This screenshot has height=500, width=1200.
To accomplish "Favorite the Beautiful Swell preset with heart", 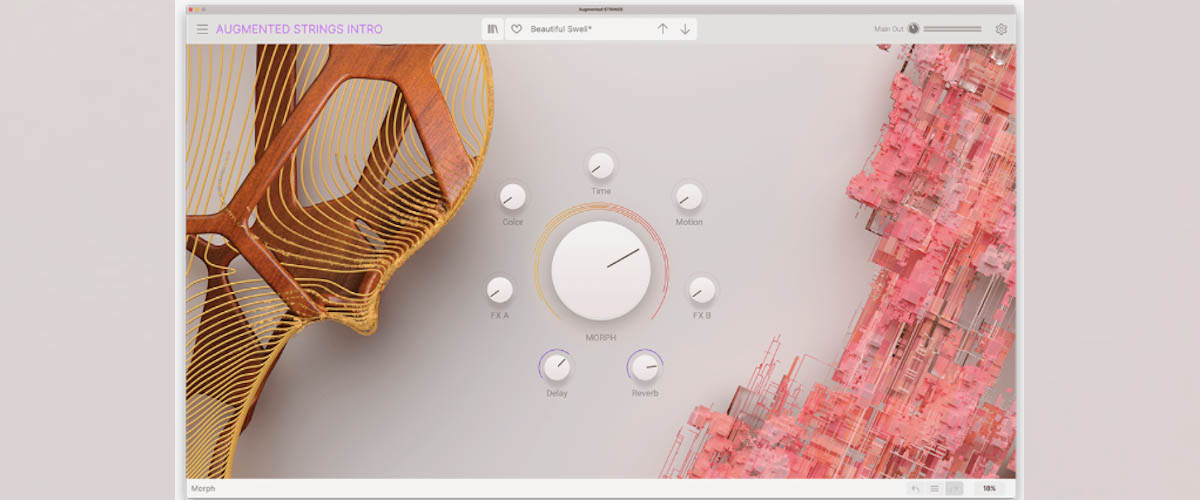I will tap(517, 29).
